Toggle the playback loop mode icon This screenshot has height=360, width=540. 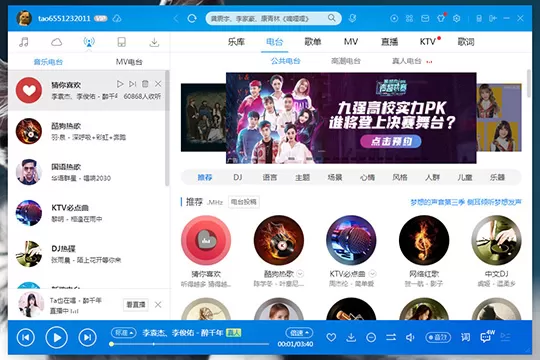tap(391, 337)
